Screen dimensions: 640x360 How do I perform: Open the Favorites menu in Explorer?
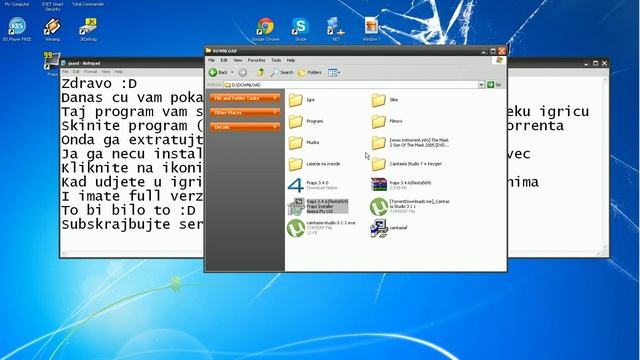[x=256, y=60]
